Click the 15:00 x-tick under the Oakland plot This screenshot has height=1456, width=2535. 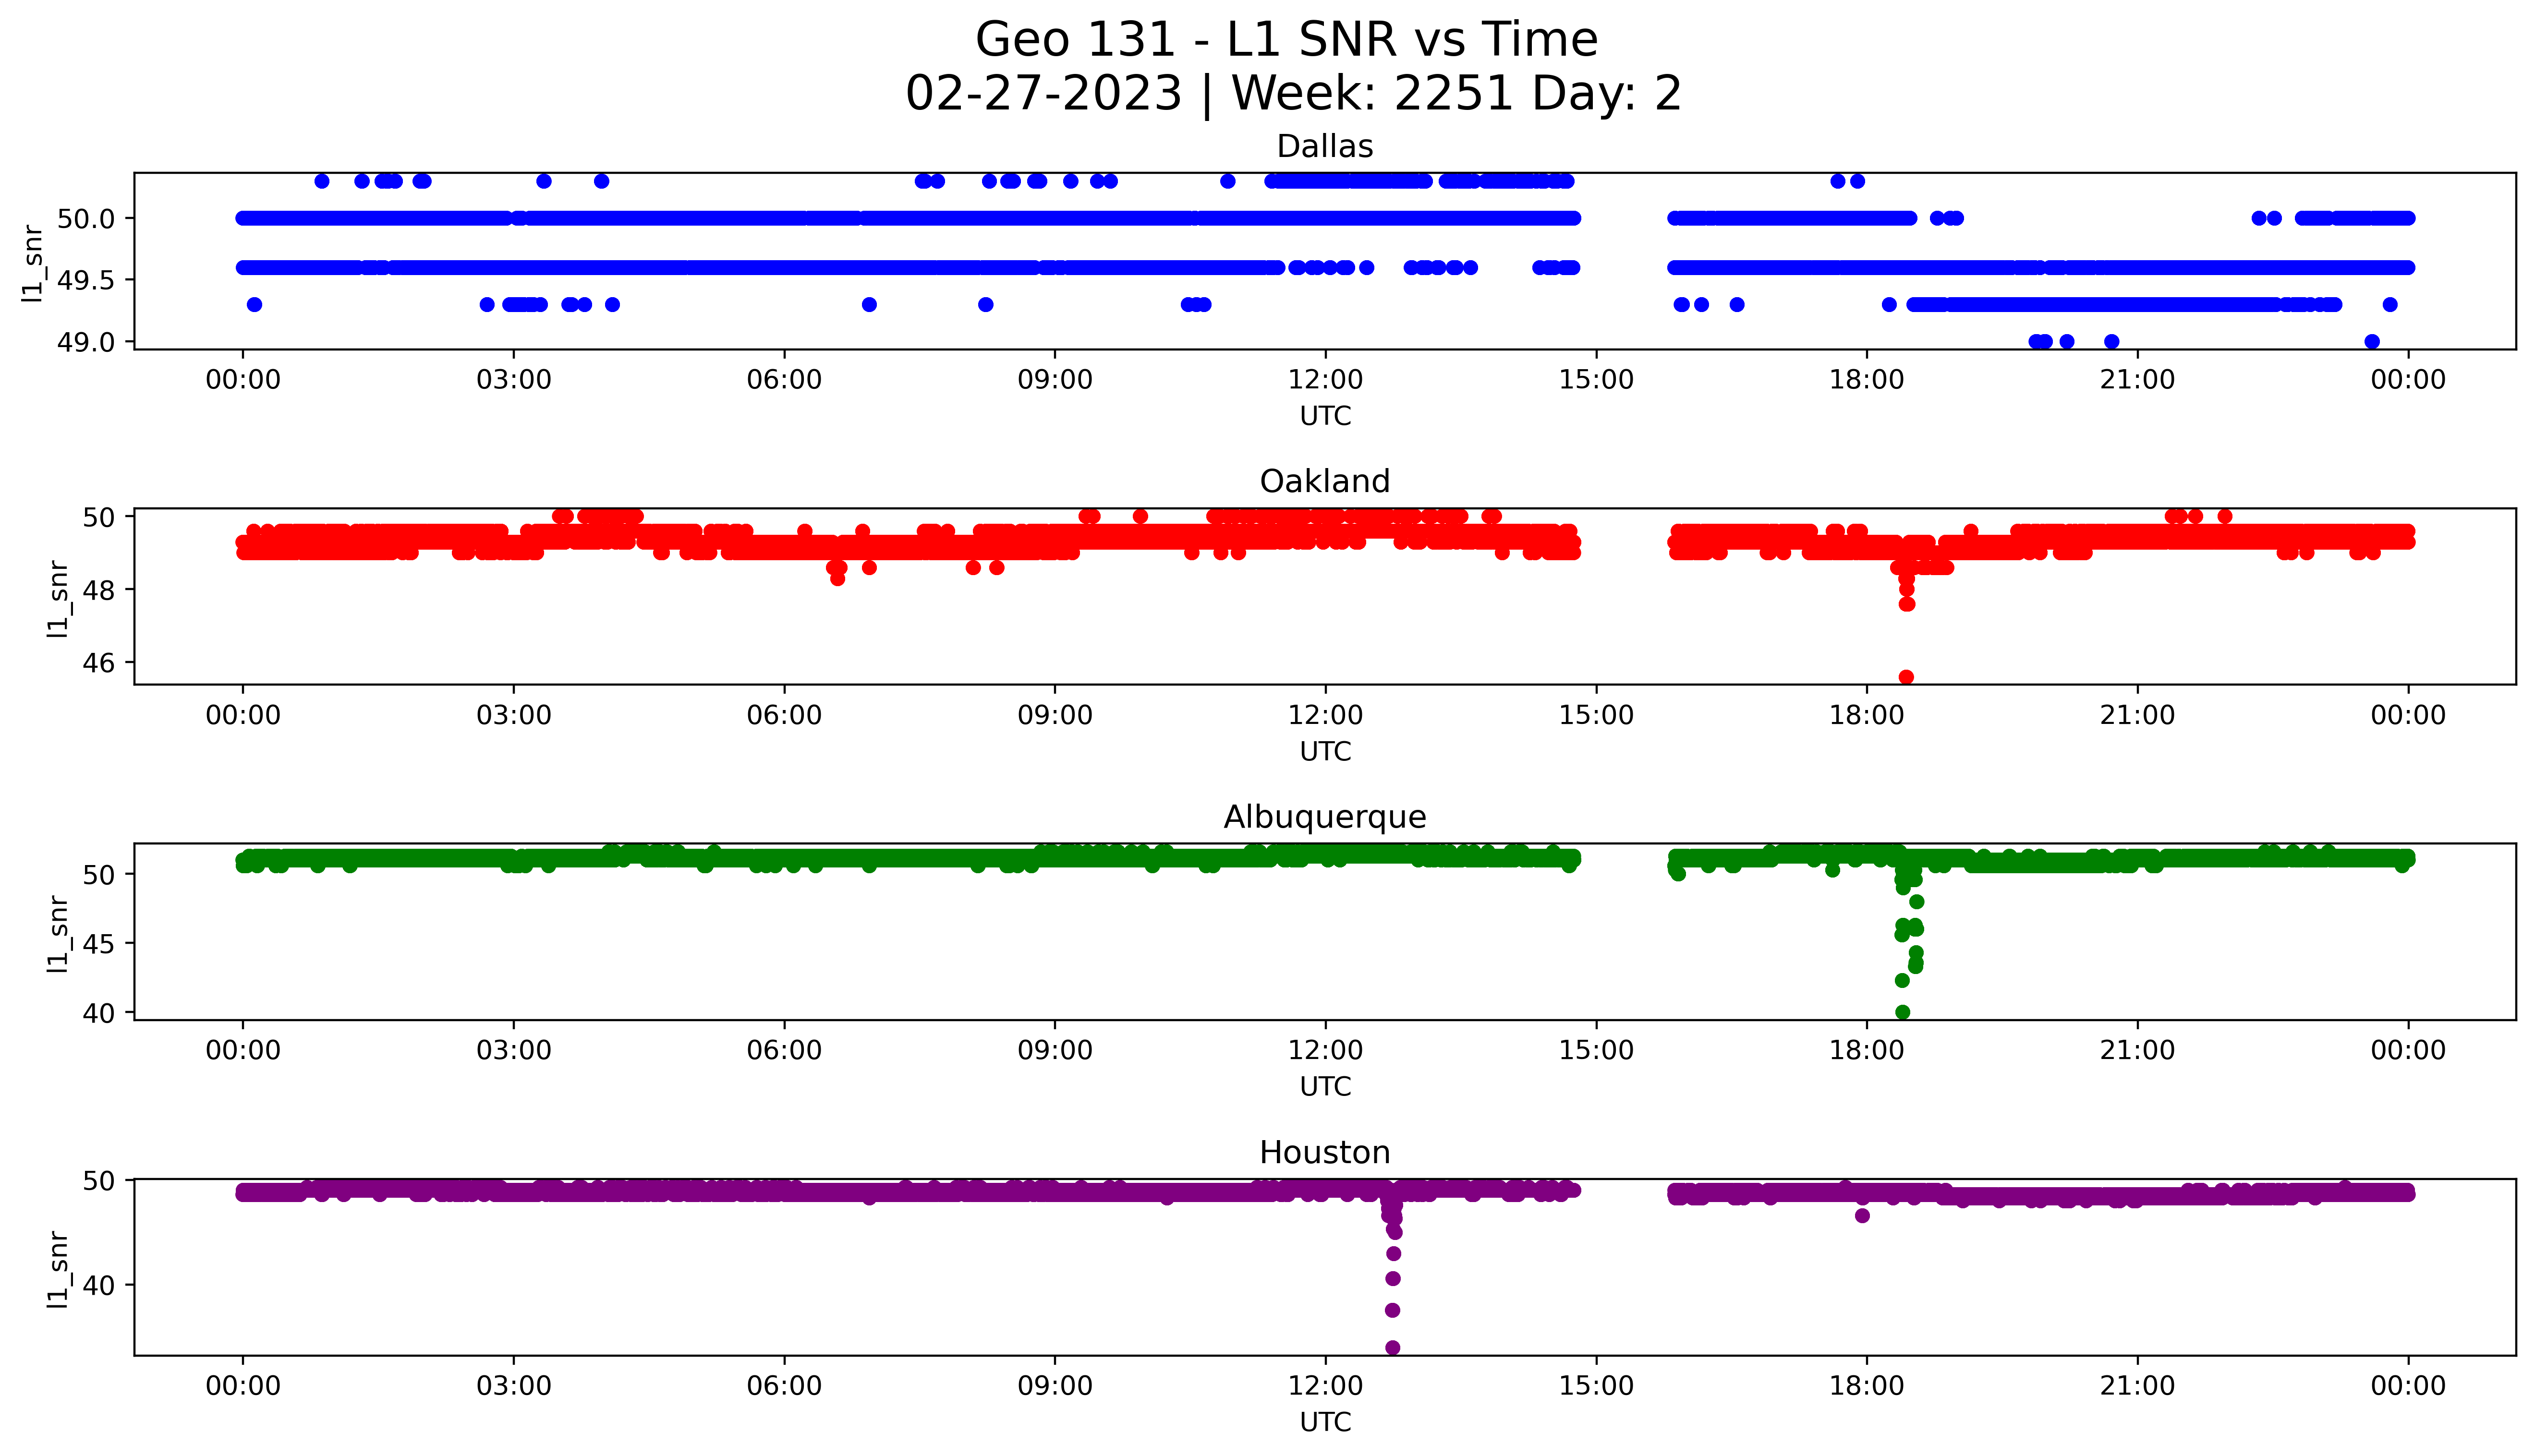(x=1596, y=715)
